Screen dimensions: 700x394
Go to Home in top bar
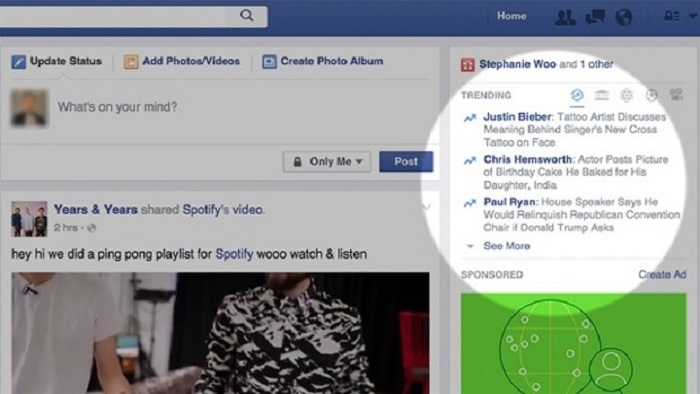(x=512, y=16)
